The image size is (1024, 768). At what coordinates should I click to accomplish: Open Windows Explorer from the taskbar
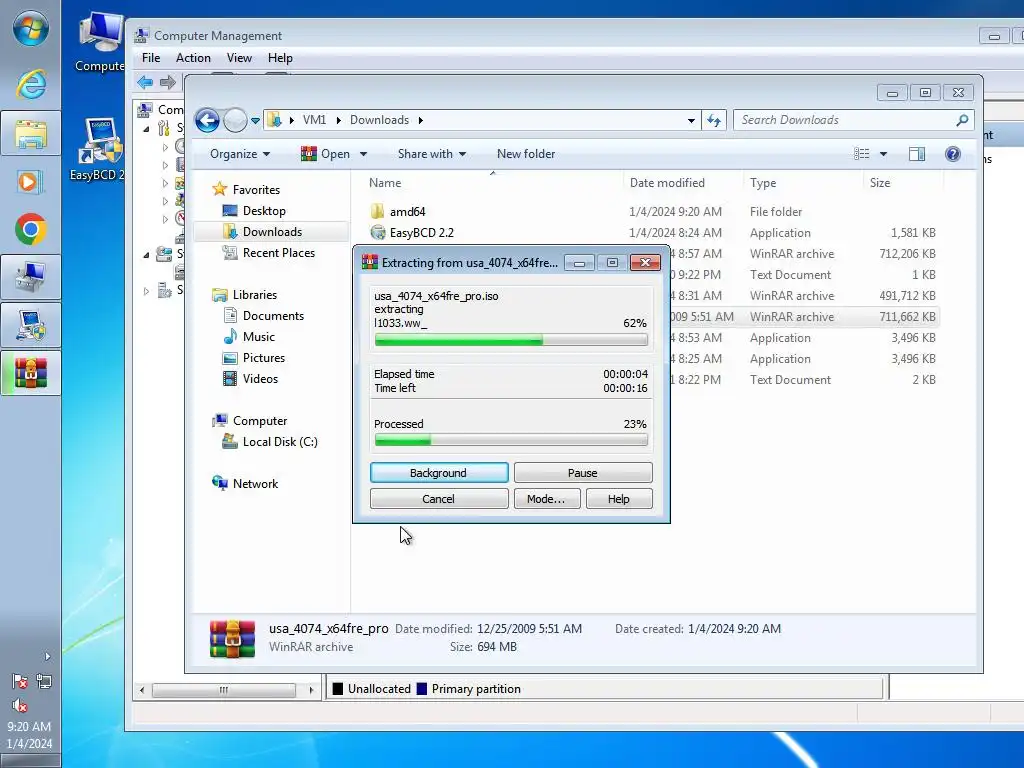tap(31, 134)
